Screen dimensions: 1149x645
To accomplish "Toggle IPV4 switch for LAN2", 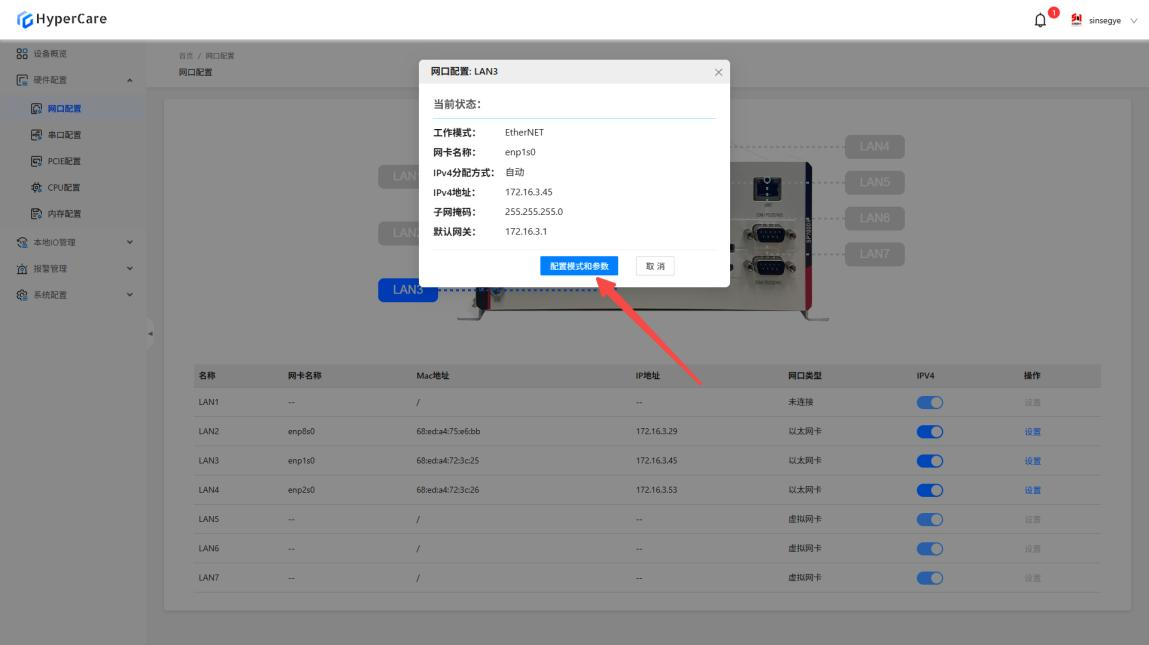I will tap(929, 432).
